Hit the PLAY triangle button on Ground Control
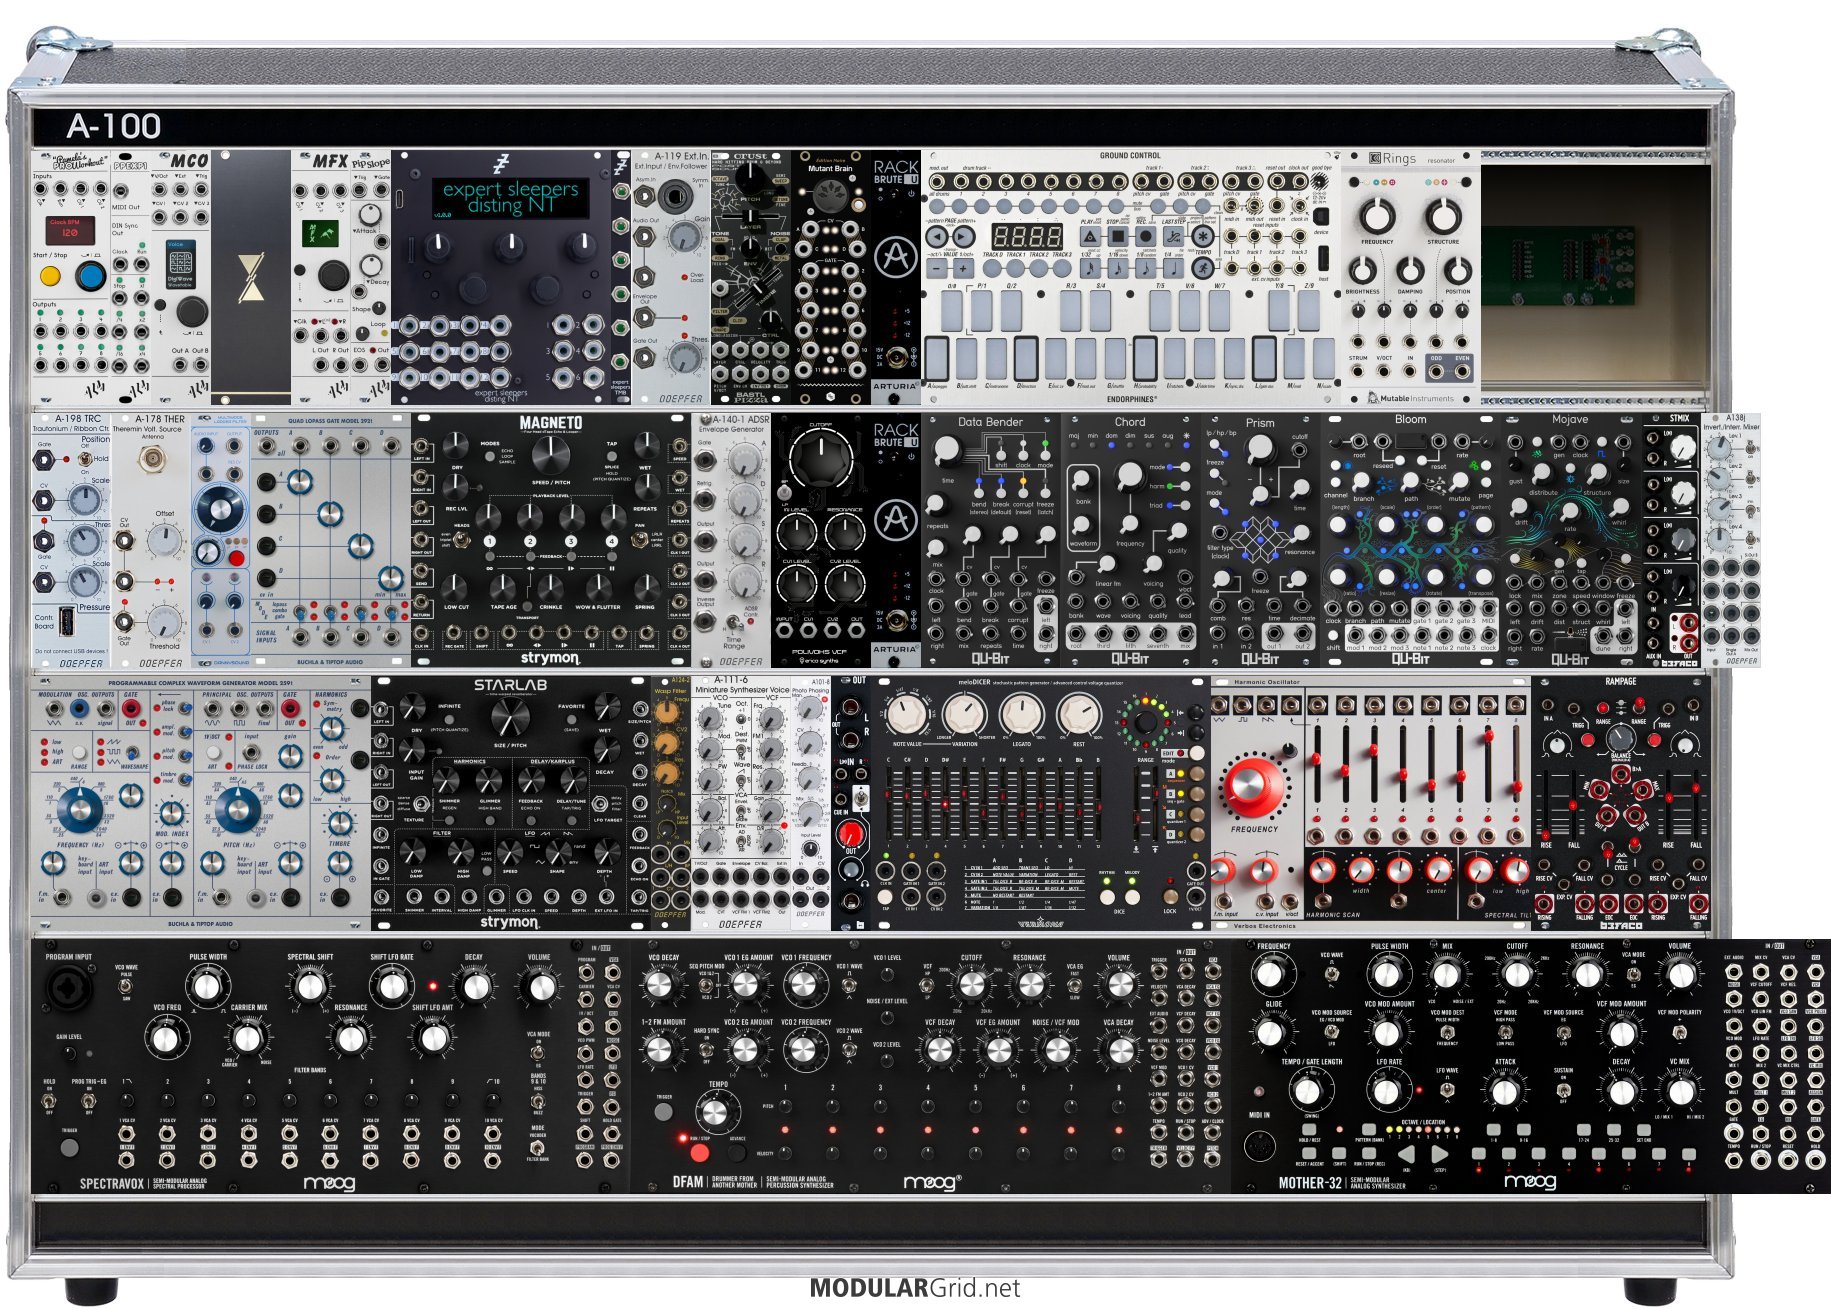The width and height of the screenshot is (1831, 1309). click(x=1090, y=237)
